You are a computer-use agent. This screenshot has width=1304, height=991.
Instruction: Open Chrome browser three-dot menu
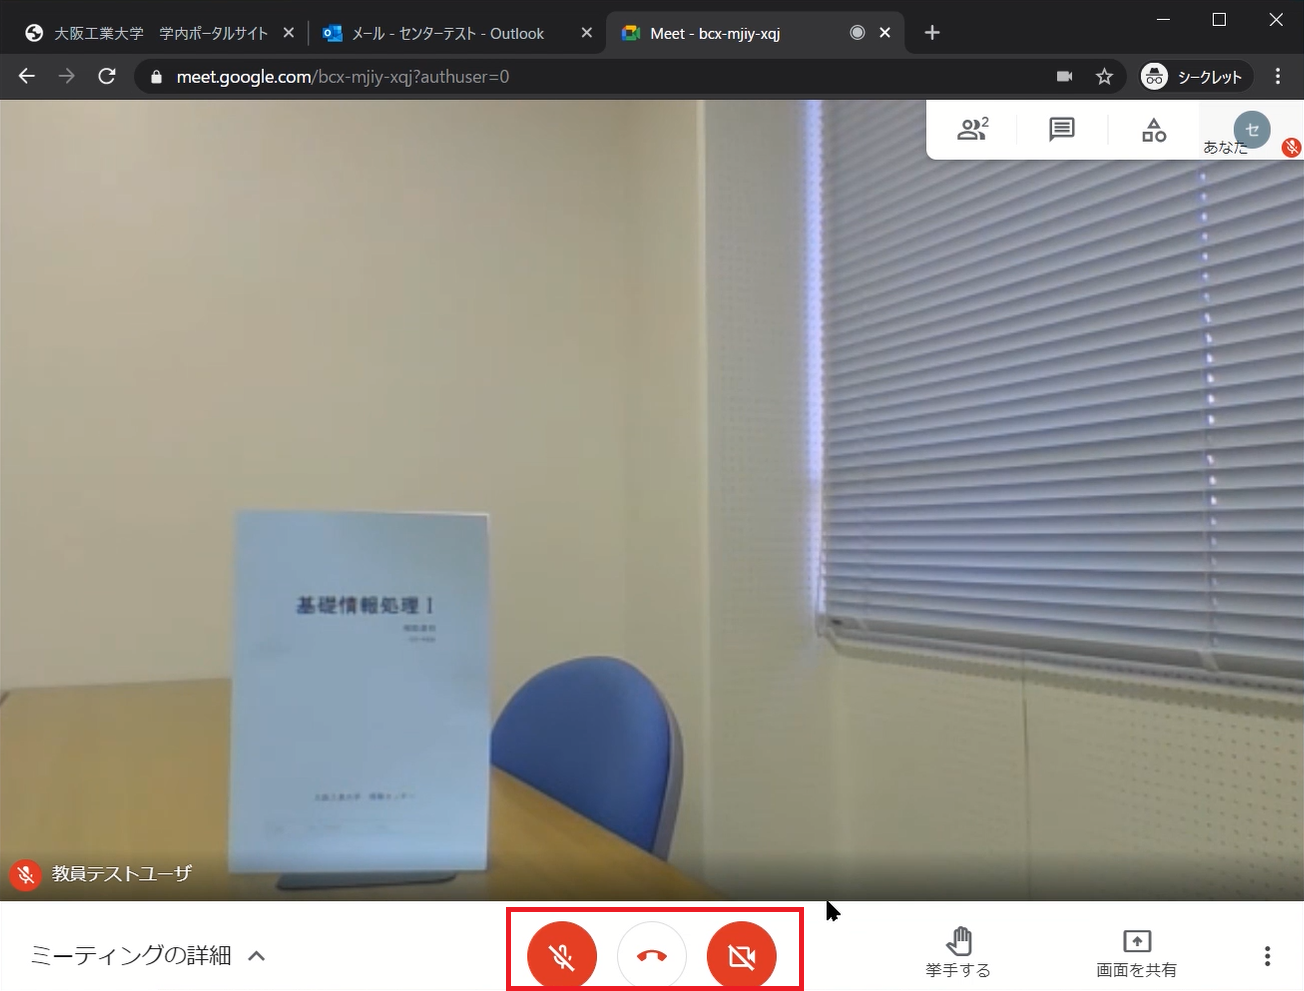(x=1277, y=77)
